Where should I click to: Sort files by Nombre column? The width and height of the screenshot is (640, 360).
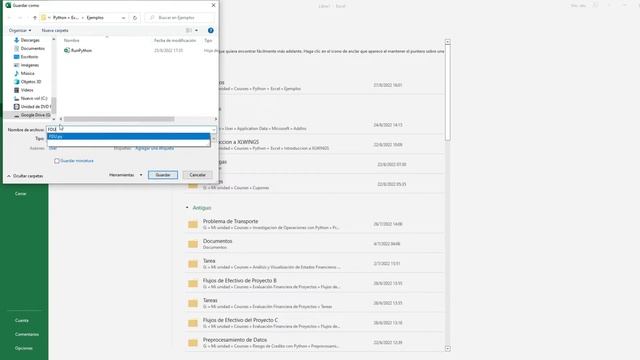tap(72, 40)
